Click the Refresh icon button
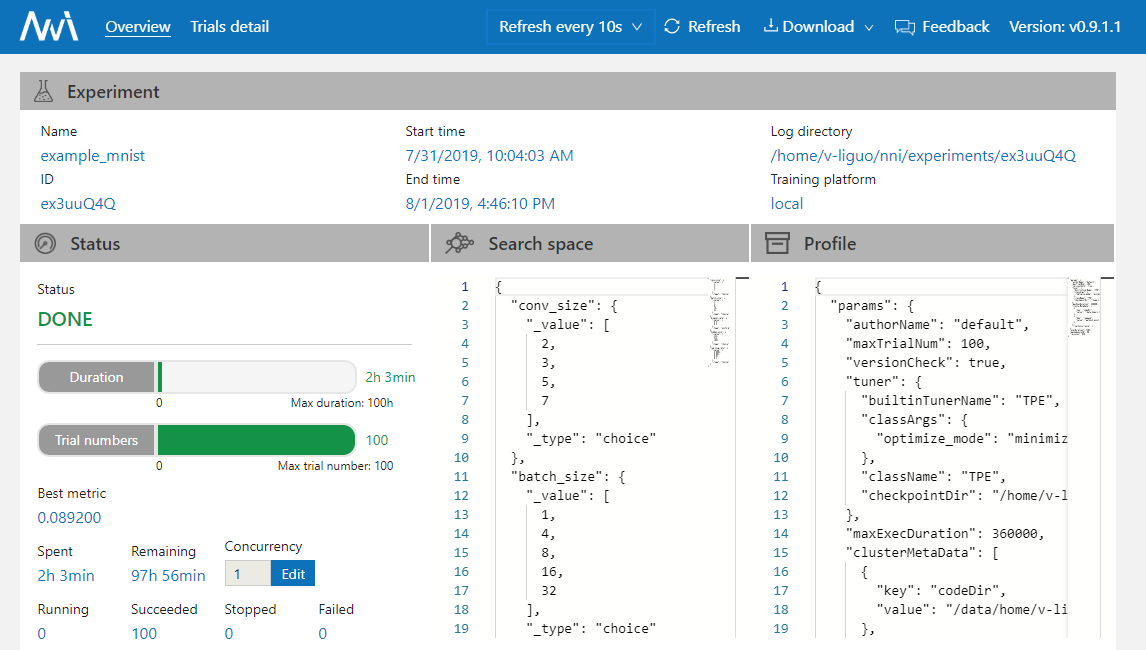The width and height of the screenshot is (1146, 650). (x=672, y=27)
